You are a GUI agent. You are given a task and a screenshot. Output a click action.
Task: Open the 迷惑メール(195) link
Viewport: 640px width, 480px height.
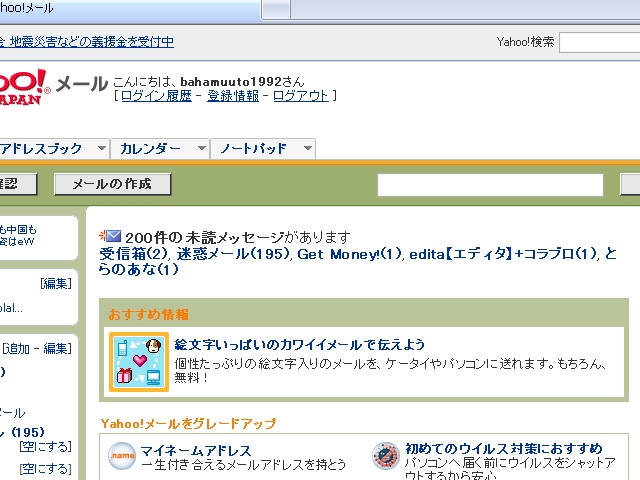pos(233,254)
